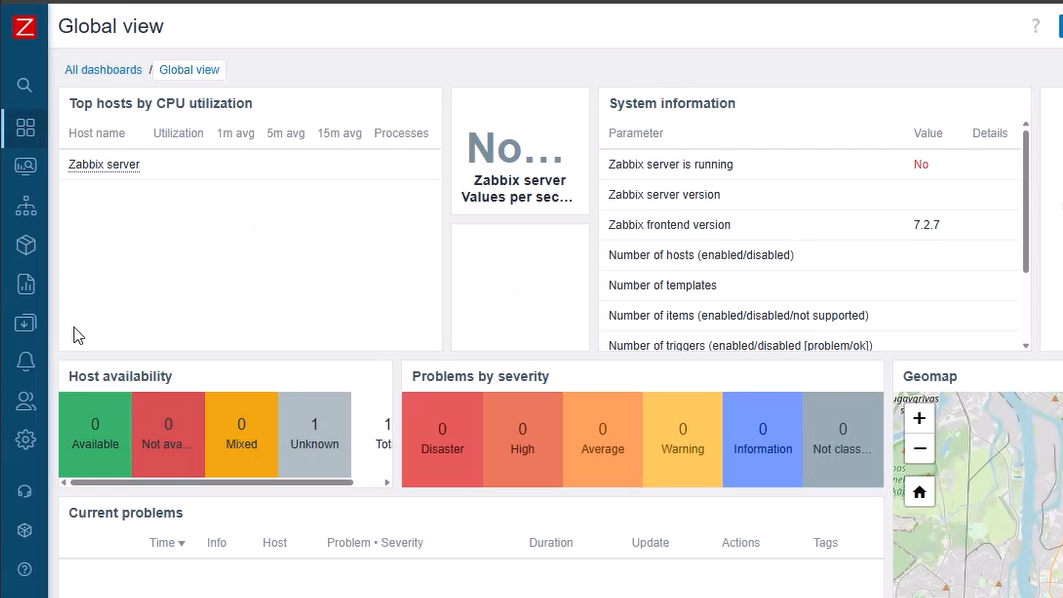
Task: Click the 'Zabbix server version' row
Action: [809, 195]
